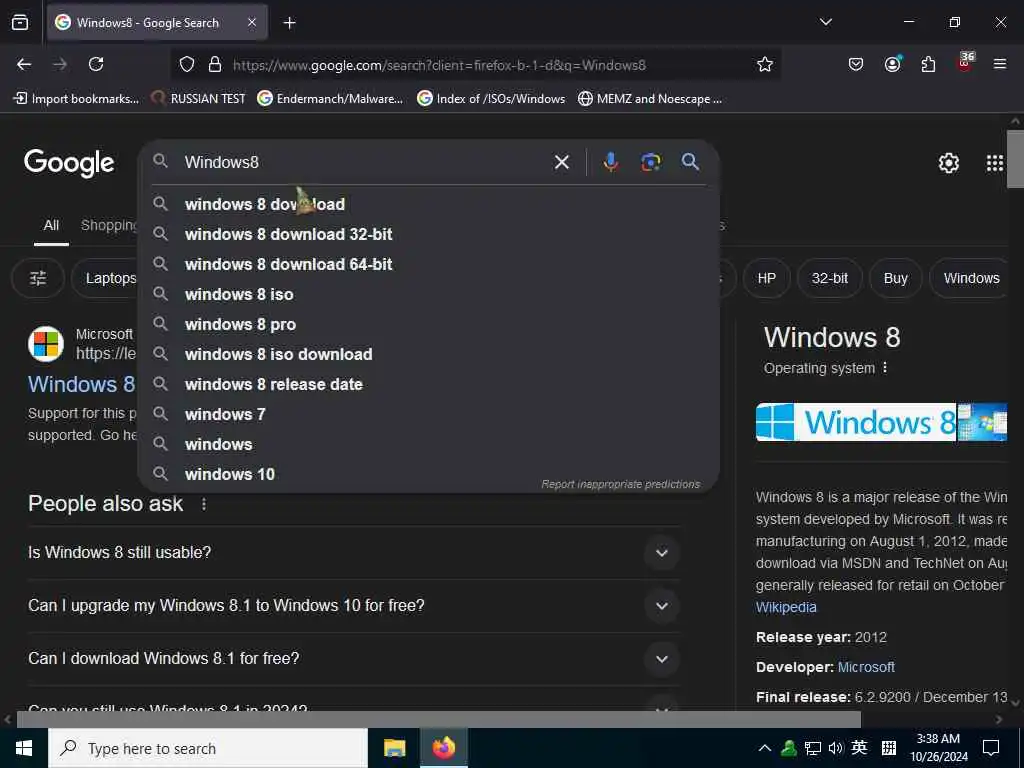The height and width of the screenshot is (768, 1024).
Task: Select suggestion 'windows 8 iso'
Action: 428,294
